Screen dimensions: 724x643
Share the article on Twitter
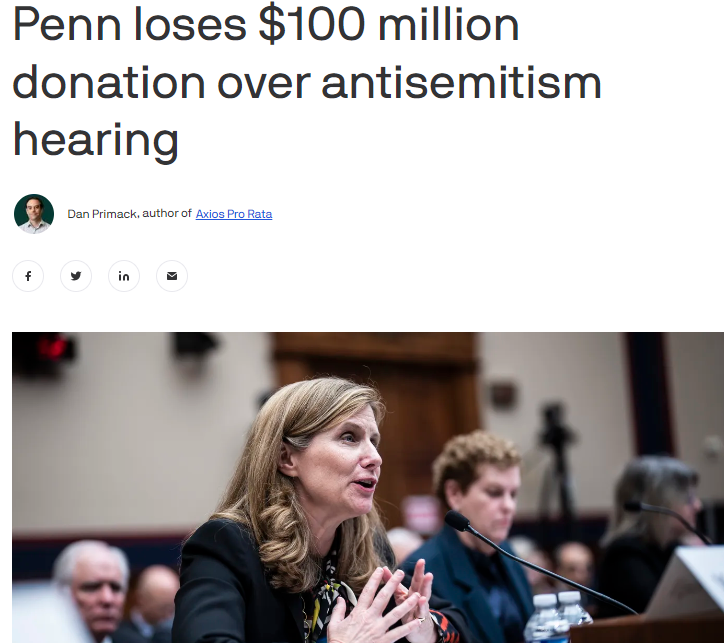(76, 276)
